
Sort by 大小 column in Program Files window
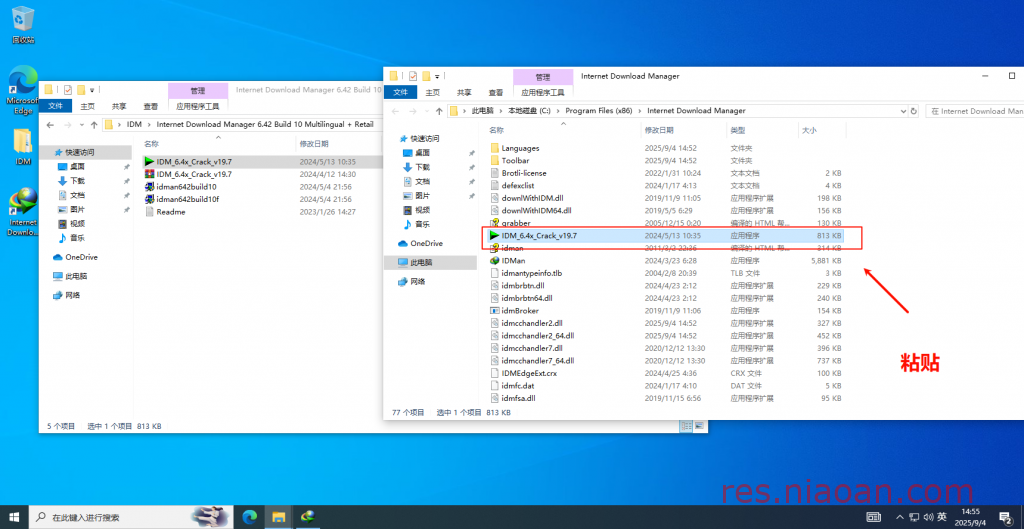[822, 131]
